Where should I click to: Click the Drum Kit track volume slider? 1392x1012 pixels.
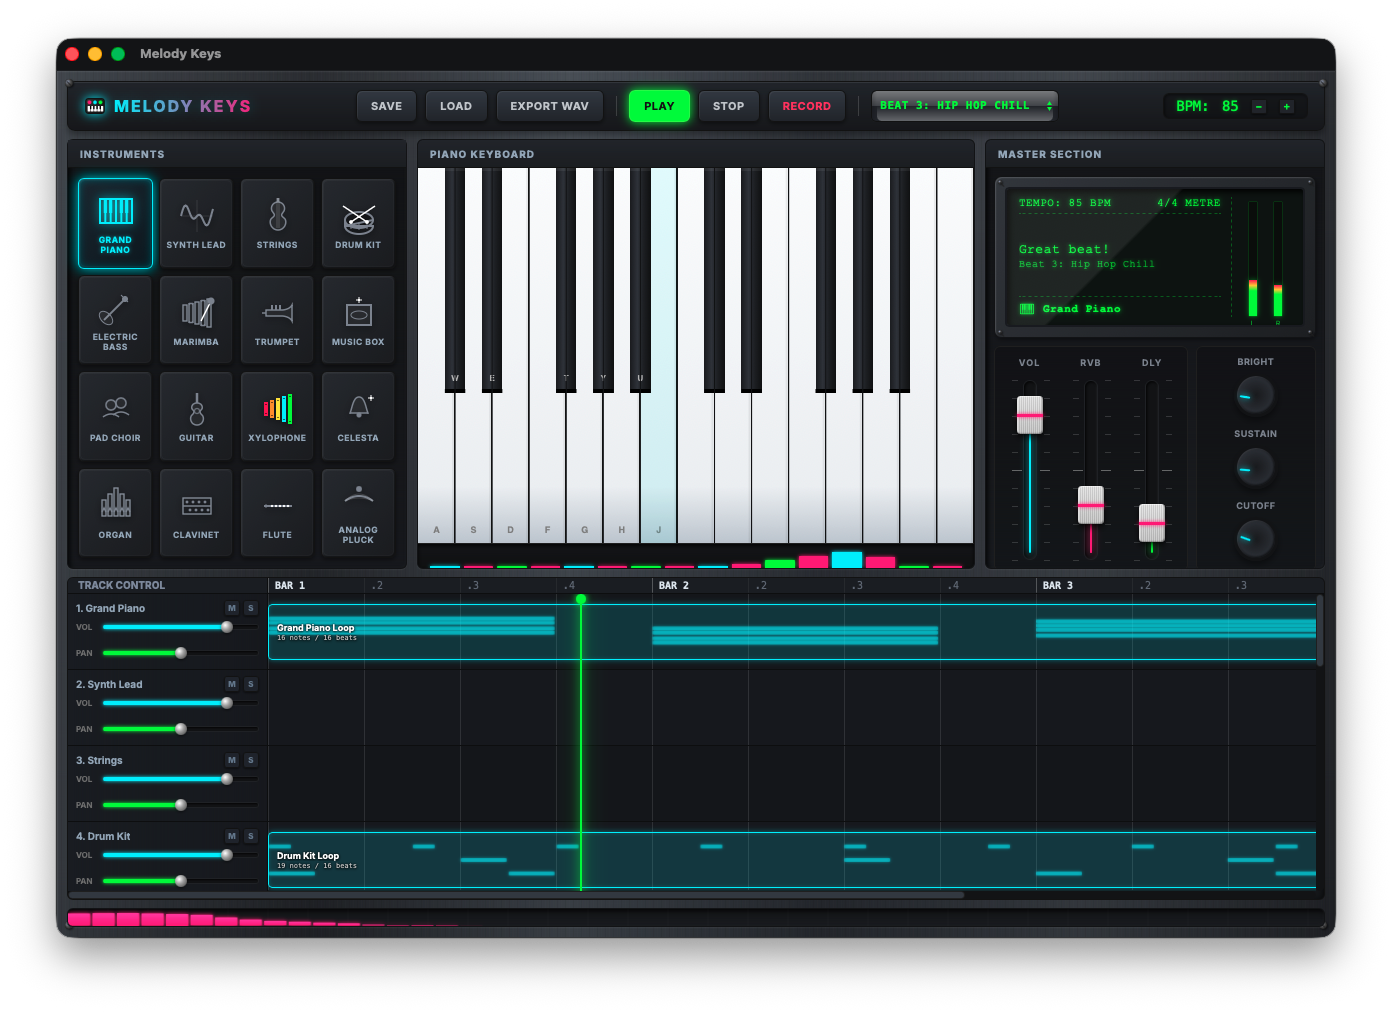point(180,855)
